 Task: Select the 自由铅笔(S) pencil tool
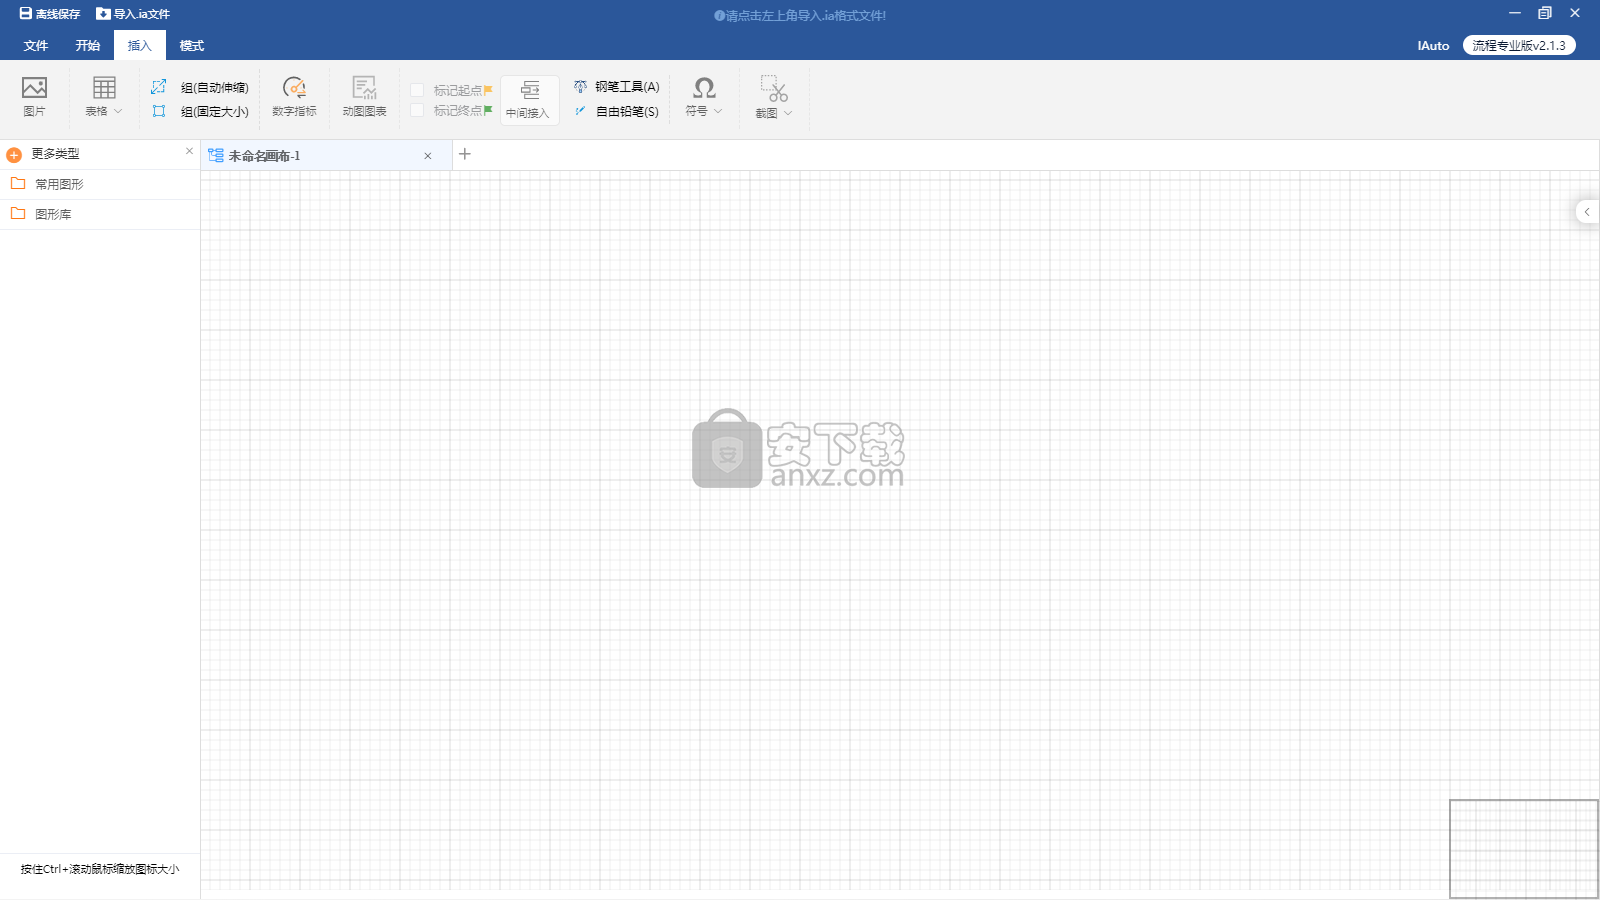coord(617,112)
